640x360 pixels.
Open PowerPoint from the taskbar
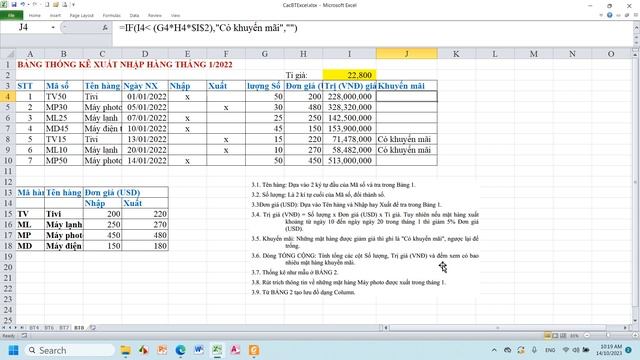162,350
